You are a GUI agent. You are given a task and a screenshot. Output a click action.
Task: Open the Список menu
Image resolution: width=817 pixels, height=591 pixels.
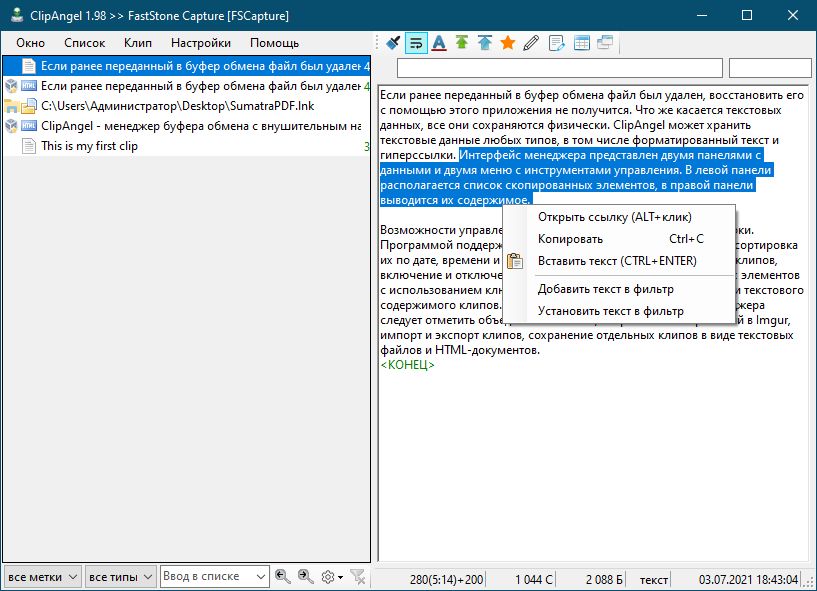tap(84, 43)
